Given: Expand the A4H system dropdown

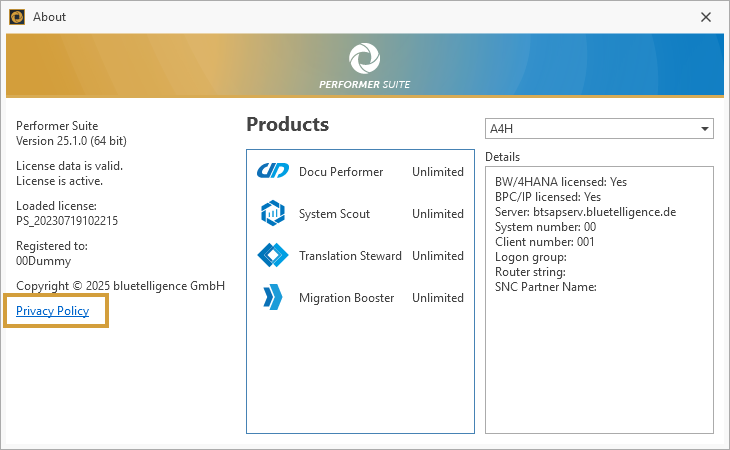Looking at the screenshot, I should click(x=598, y=130).
